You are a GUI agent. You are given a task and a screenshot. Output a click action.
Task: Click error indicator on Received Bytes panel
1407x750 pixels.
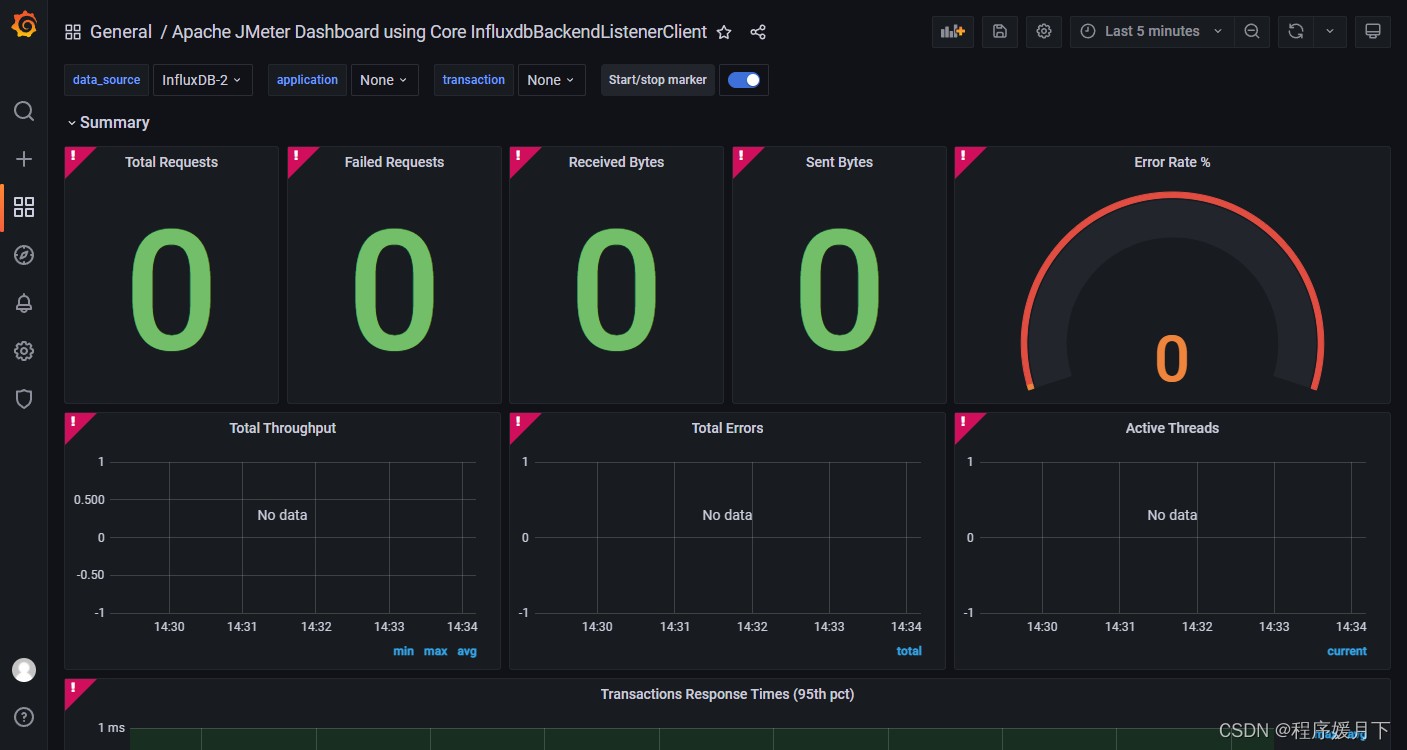click(x=518, y=157)
